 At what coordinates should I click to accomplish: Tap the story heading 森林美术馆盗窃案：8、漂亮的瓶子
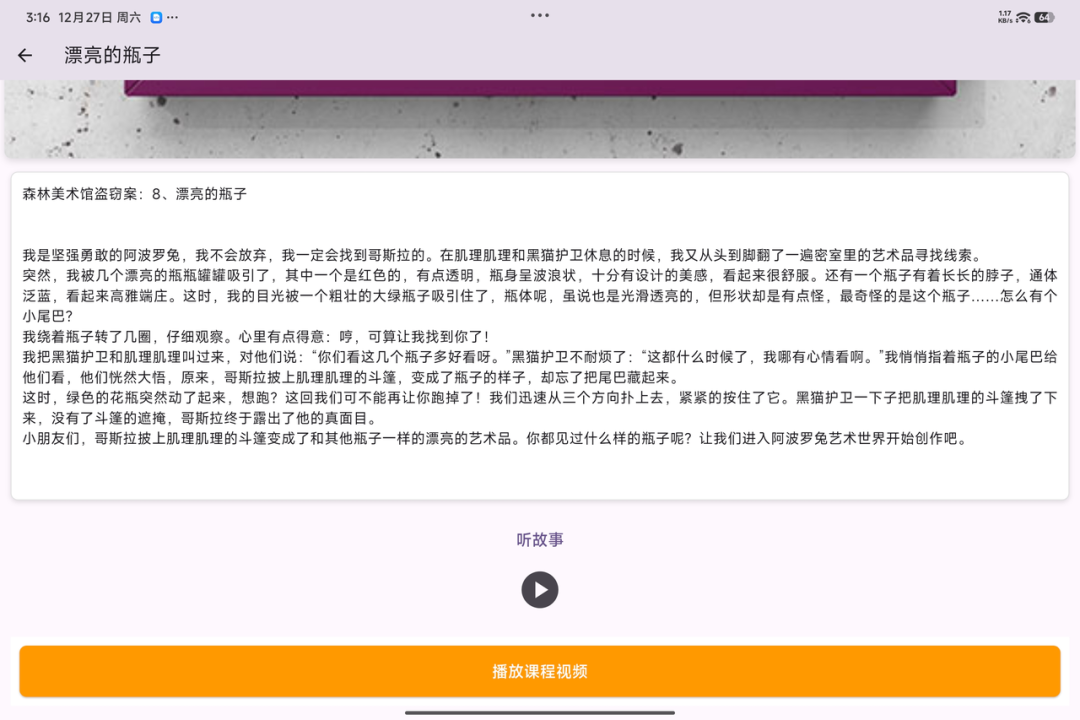(134, 194)
